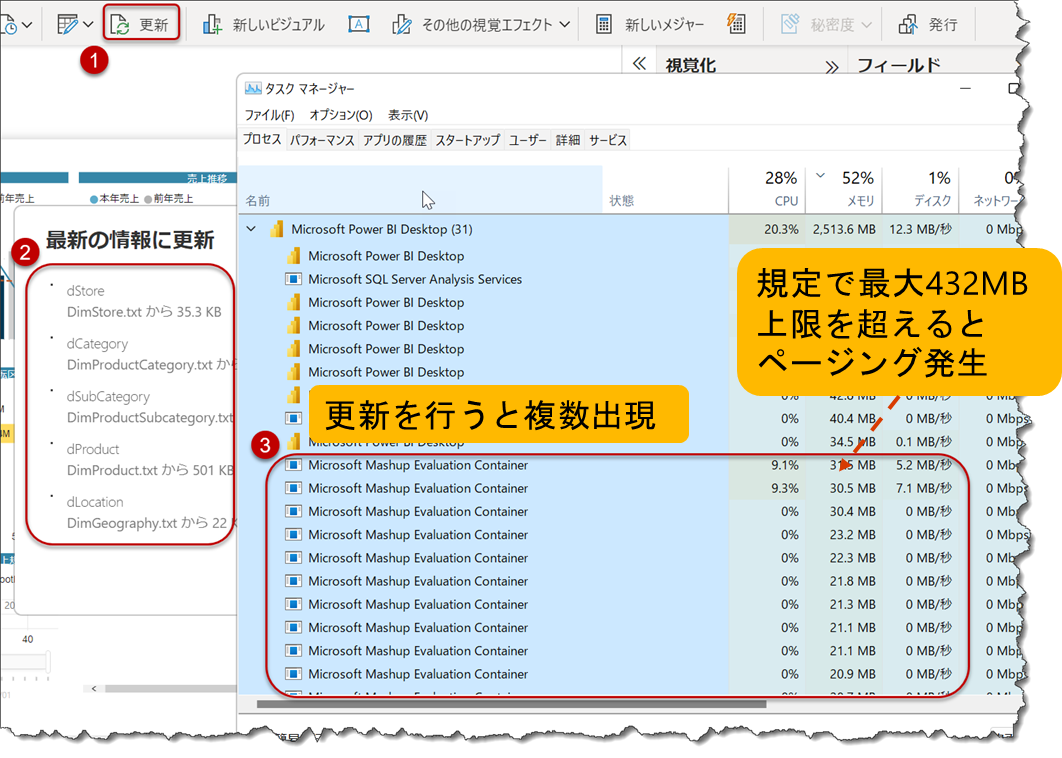Select the Mashup Evaluation Container using 21.3 MB
This screenshot has height=758, width=1062.
point(418,604)
